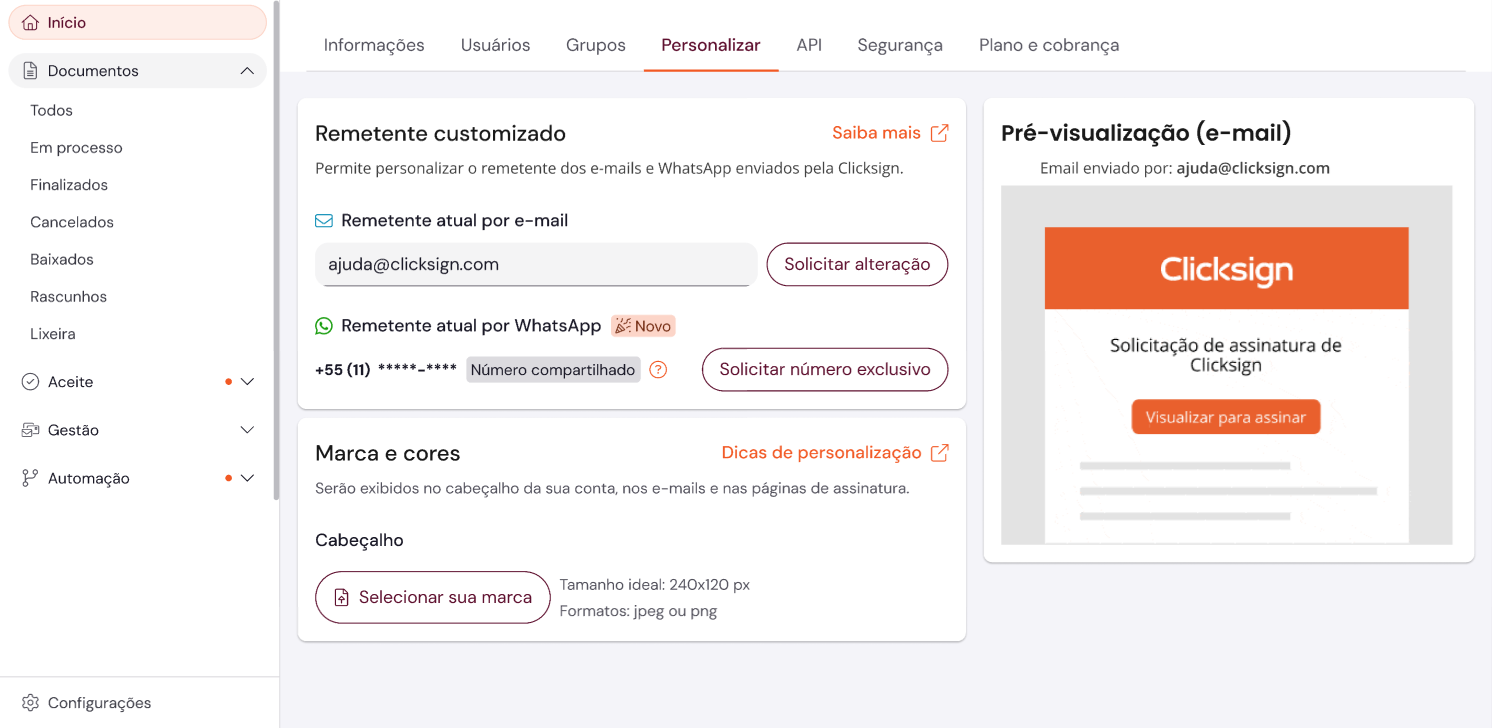Expand the Automação menu chevron
Viewport: 1492px width, 728px height.
click(248, 478)
